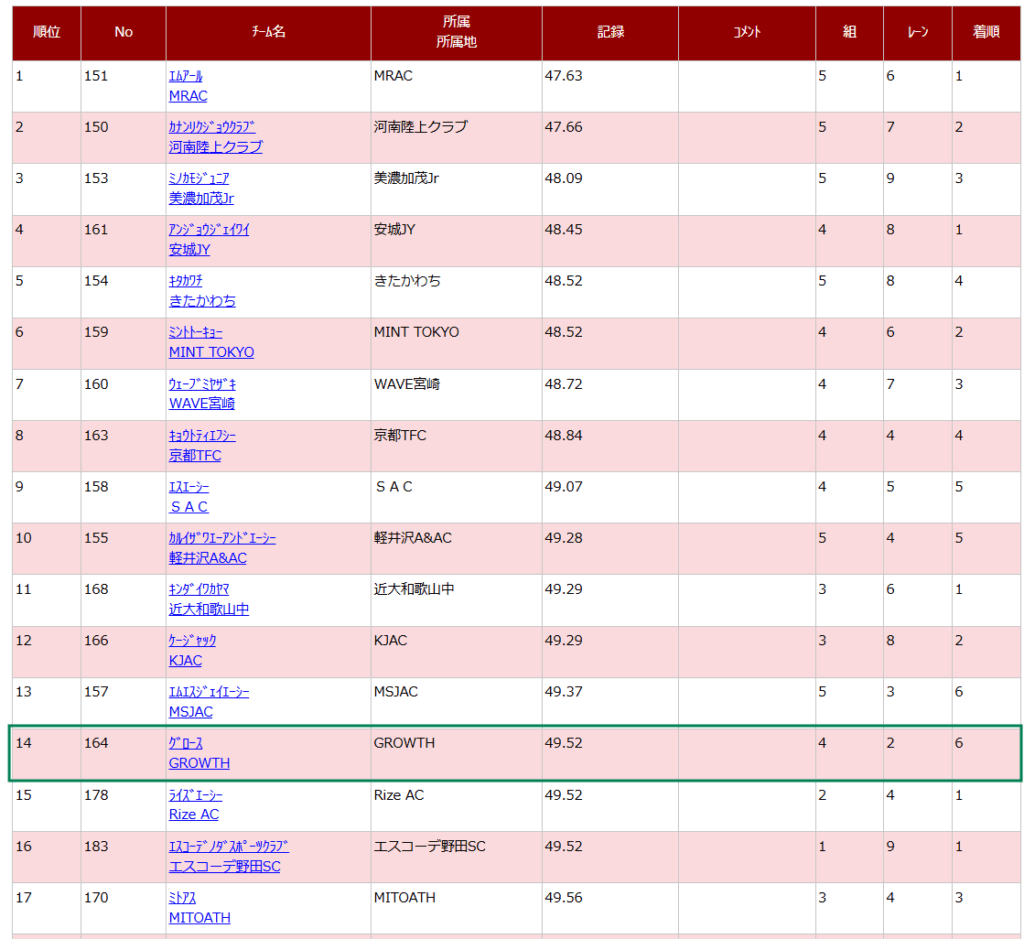Select team number 183 cell
1024x939 pixels.
pyautogui.click(x=123, y=857)
